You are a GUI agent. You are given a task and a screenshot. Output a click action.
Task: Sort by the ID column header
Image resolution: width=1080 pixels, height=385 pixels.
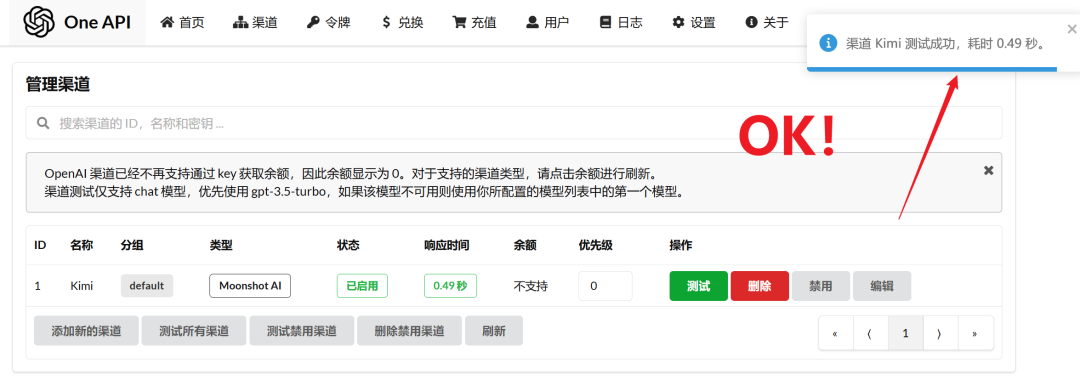point(40,245)
